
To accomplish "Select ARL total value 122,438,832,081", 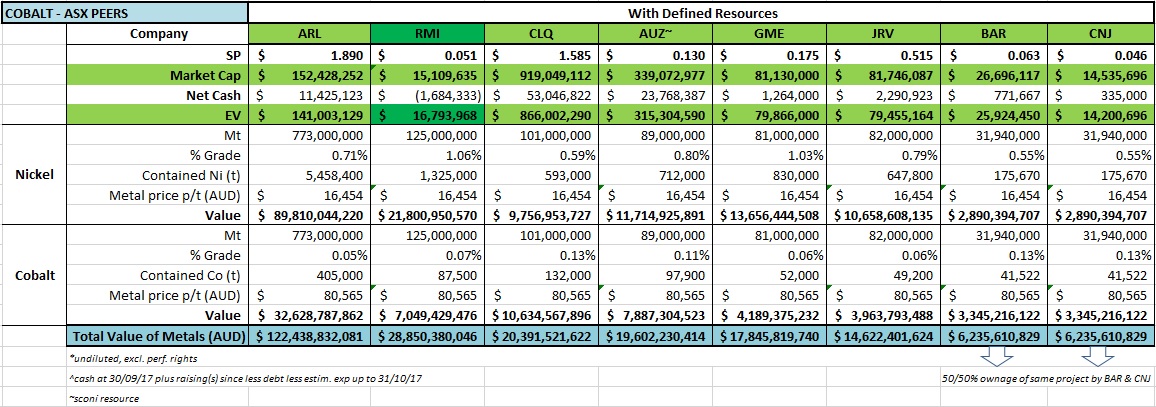I will 310,335.
